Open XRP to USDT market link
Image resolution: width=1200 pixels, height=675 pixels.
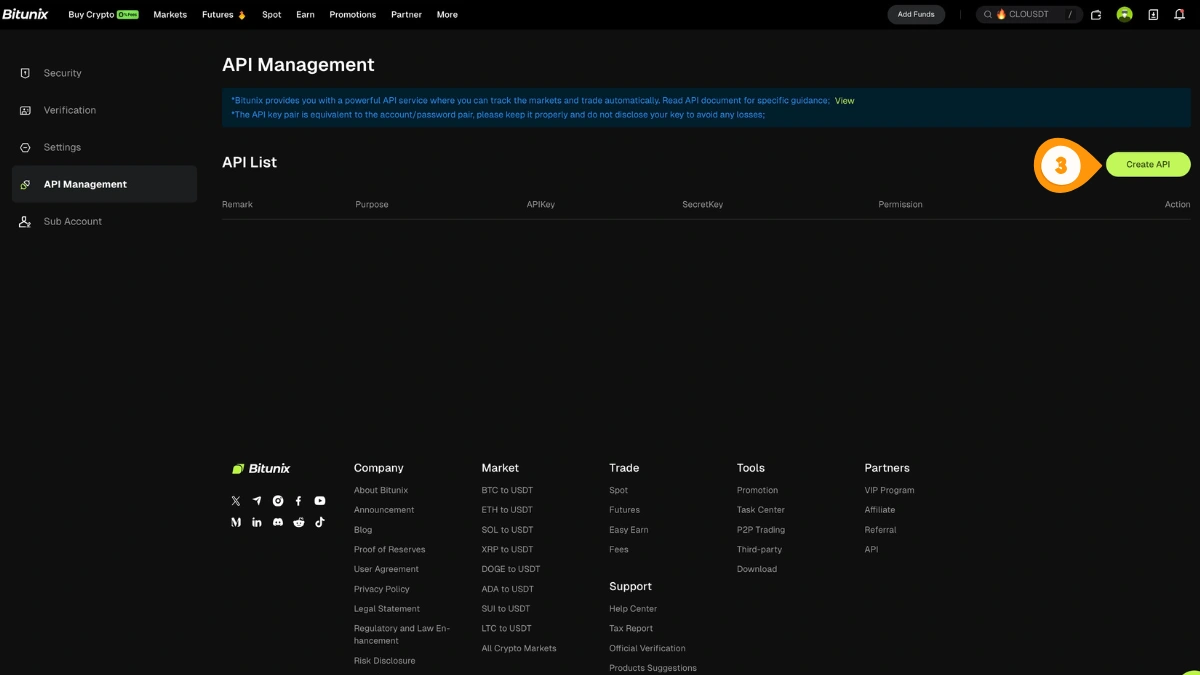507,550
